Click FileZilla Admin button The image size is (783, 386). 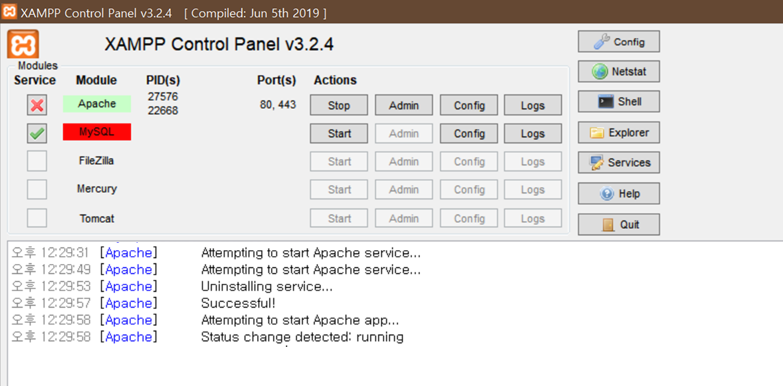tap(404, 161)
